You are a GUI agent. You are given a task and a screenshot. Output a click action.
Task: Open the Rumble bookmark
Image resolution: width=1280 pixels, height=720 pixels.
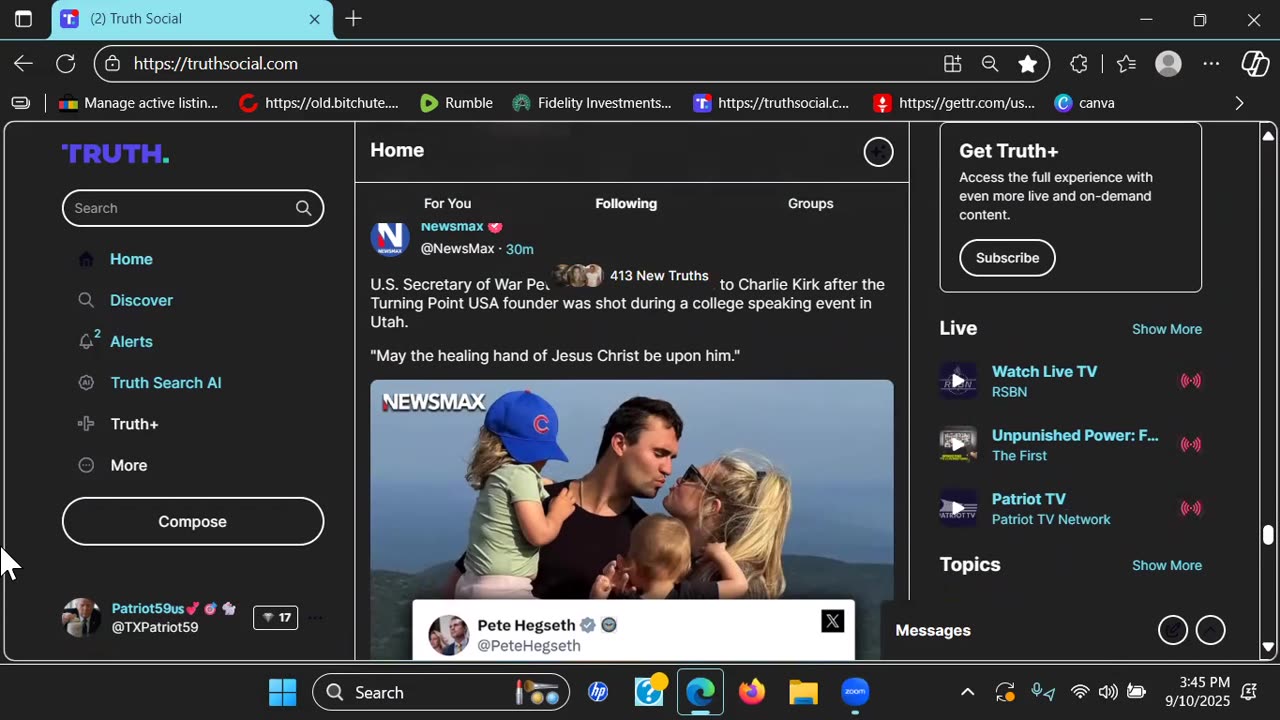[x=456, y=103]
